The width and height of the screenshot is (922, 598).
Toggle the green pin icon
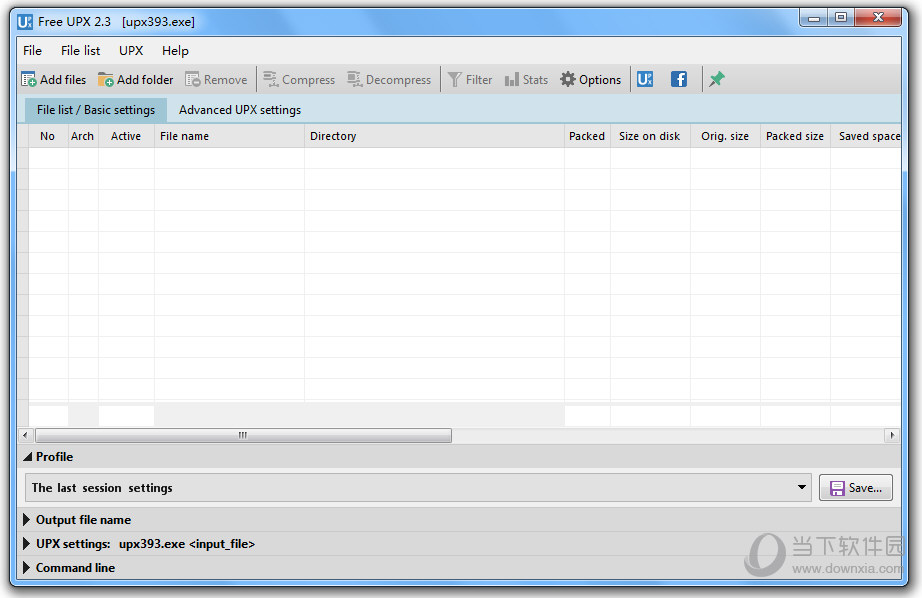click(x=717, y=79)
